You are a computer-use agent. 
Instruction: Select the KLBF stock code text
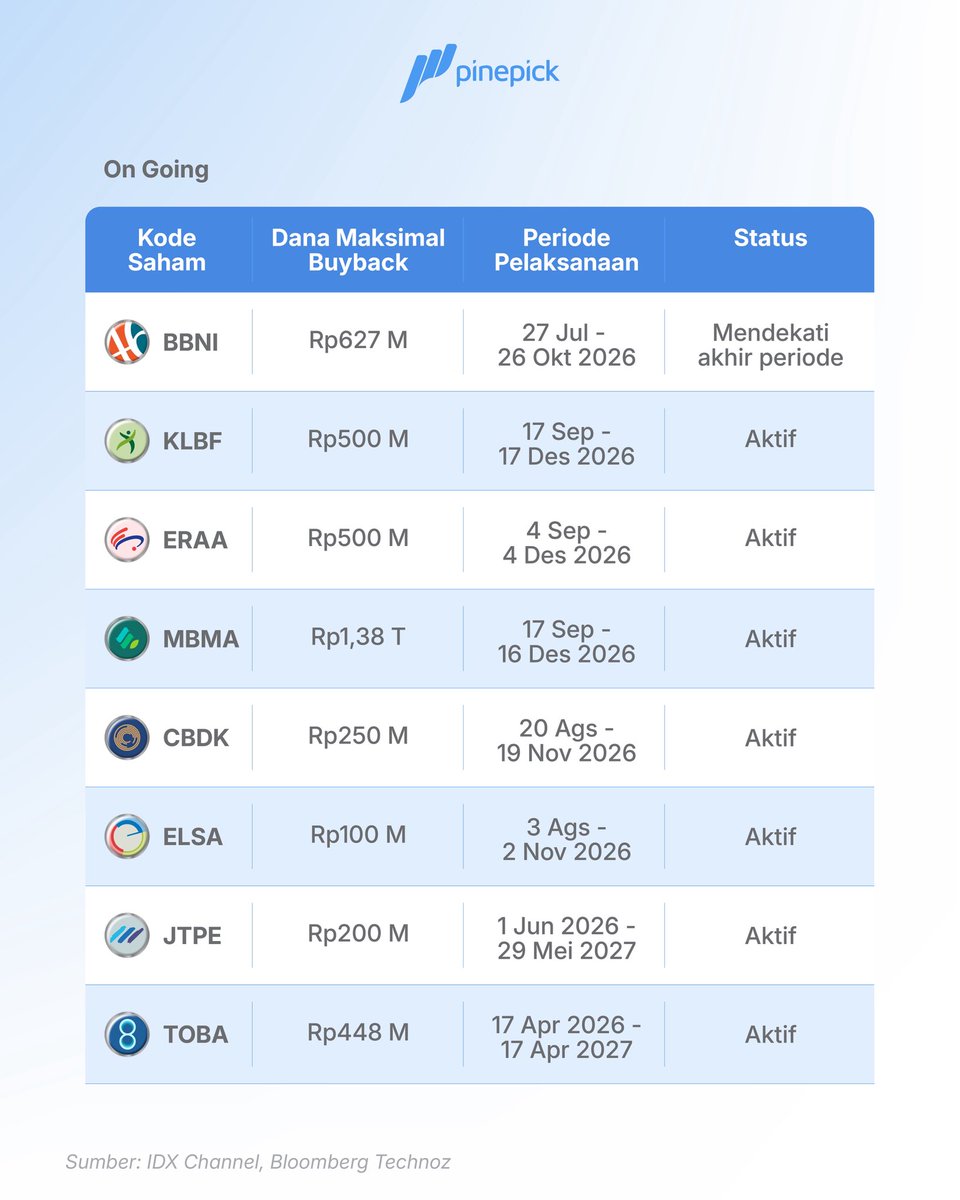[191, 442]
